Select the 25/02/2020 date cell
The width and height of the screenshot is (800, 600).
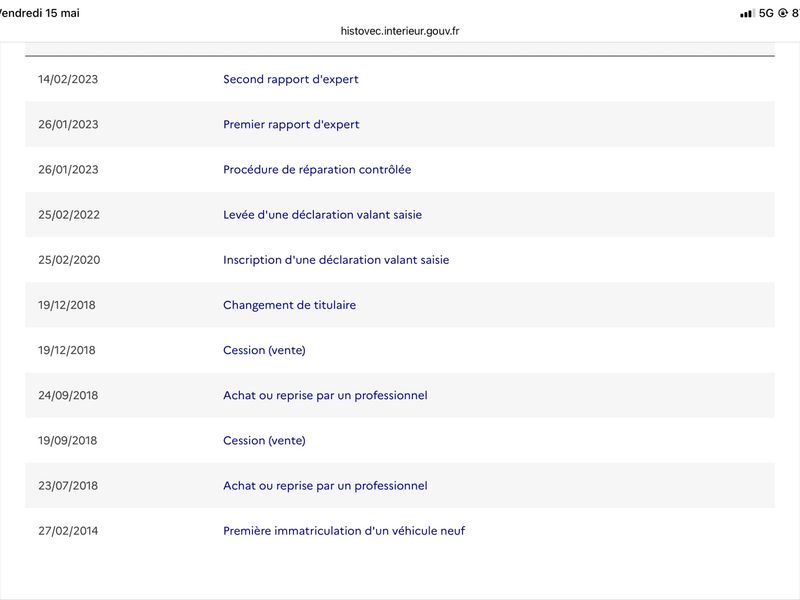point(69,260)
